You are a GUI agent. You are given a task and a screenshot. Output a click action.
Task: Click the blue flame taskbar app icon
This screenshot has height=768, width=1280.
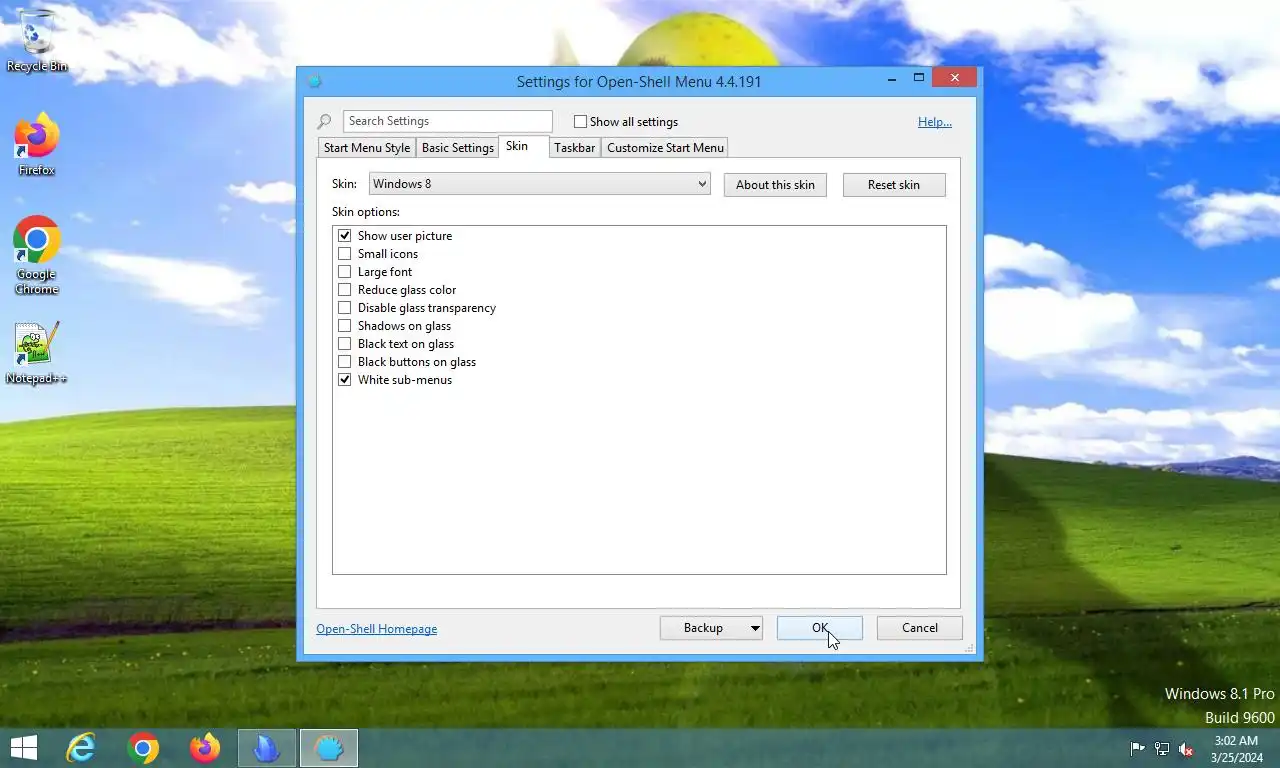click(267, 748)
